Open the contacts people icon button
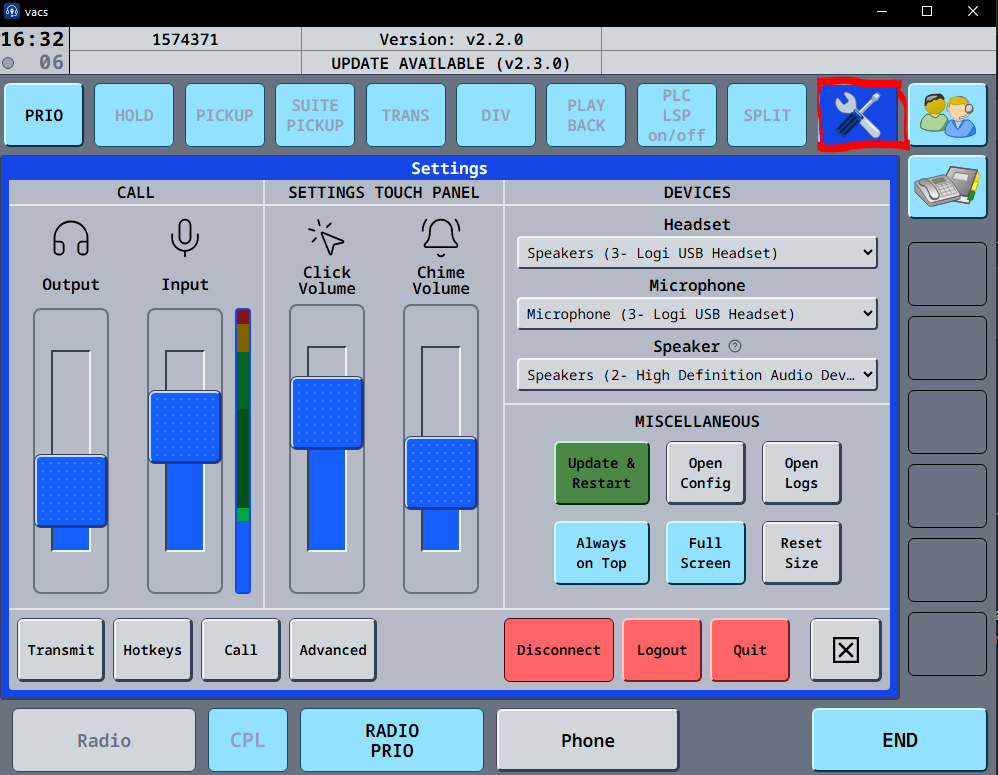Viewport: 998px width, 775px height. (x=947, y=115)
